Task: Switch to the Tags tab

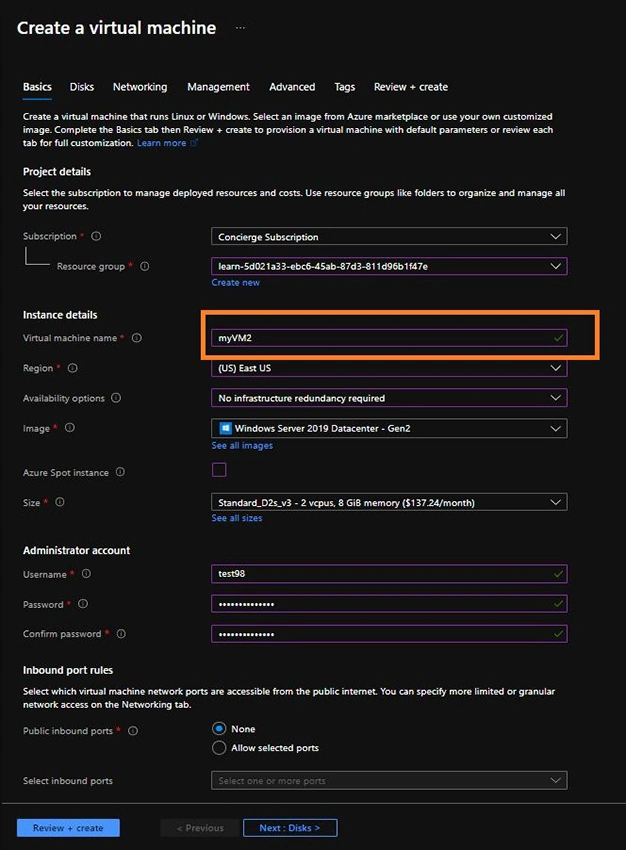Action: click(345, 87)
